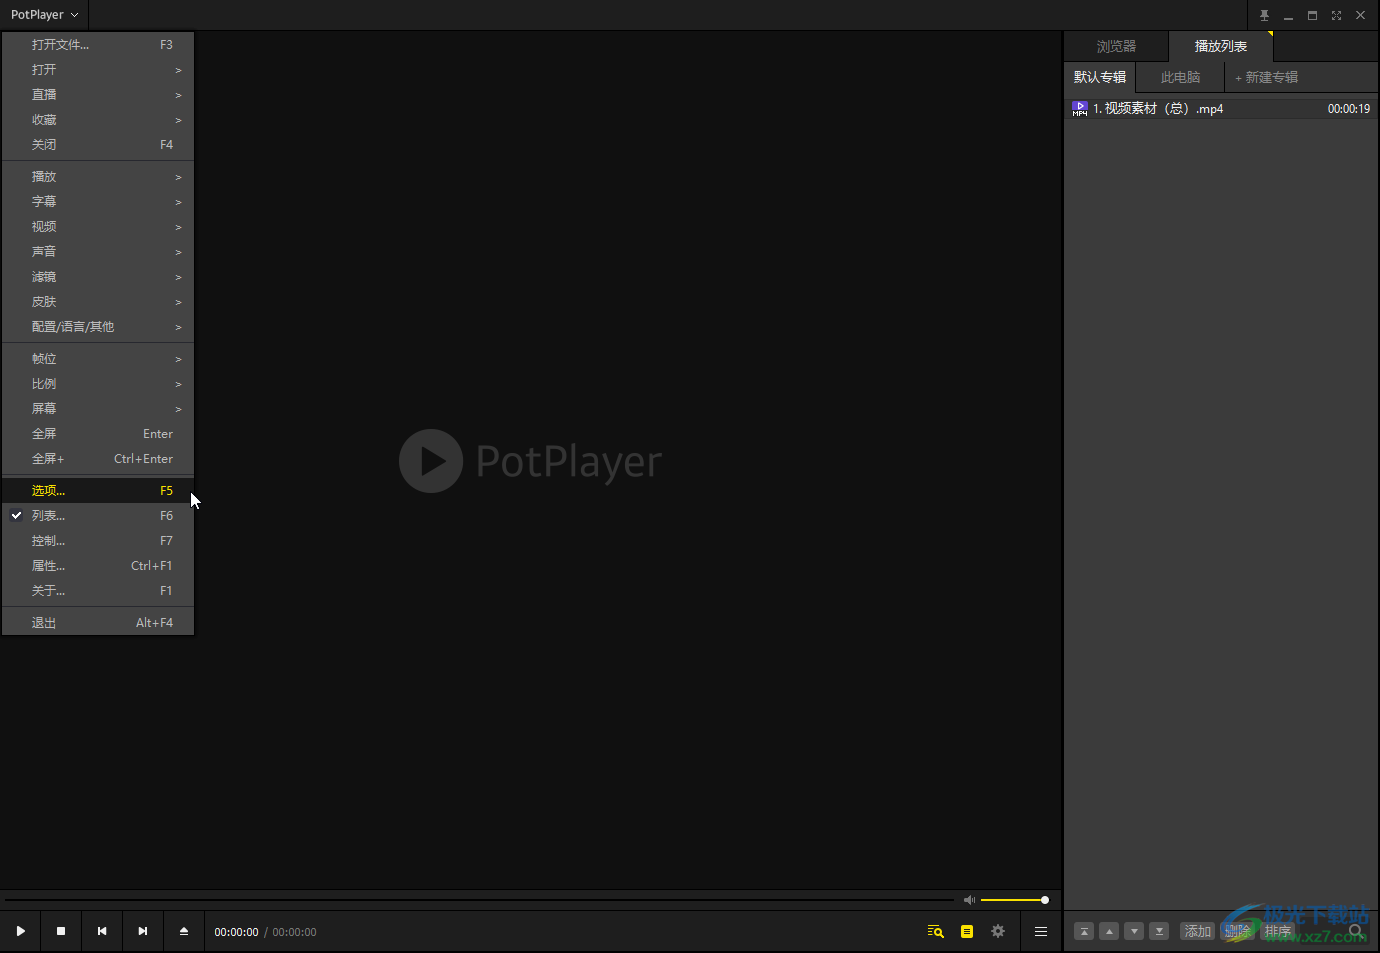This screenshot has width=1380, height=953.
Task: Click the video seek progress bar
Action: click(479, 900)
